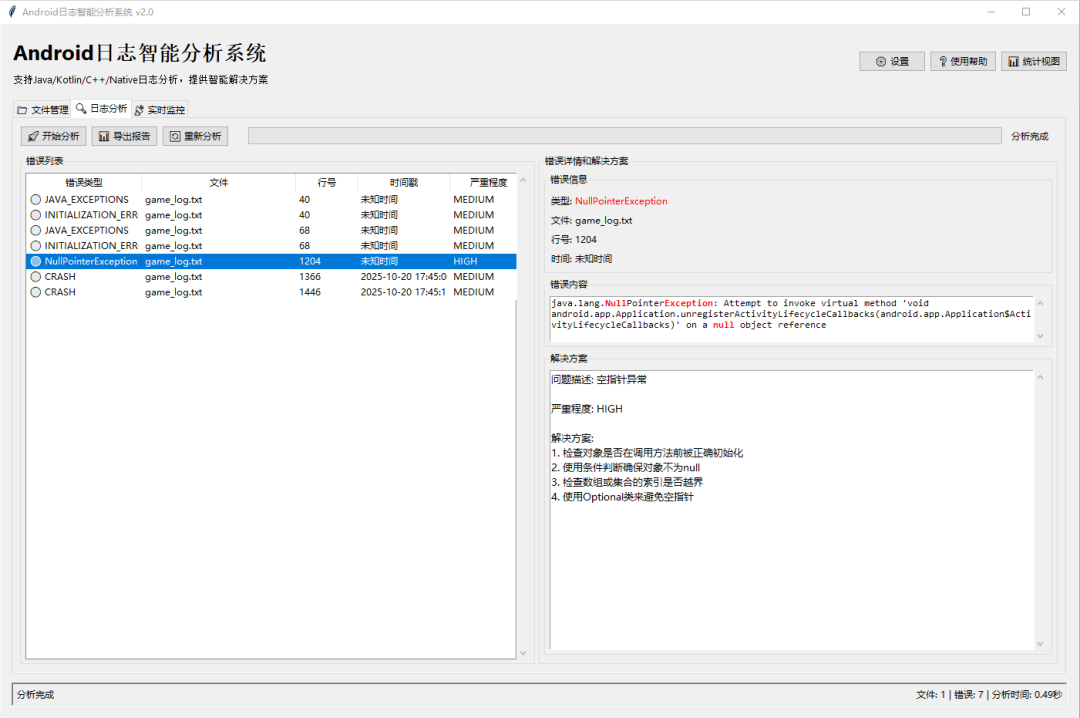Click the statistics chart icon
The image size is (1080, 718).
tap(1013, 61)
